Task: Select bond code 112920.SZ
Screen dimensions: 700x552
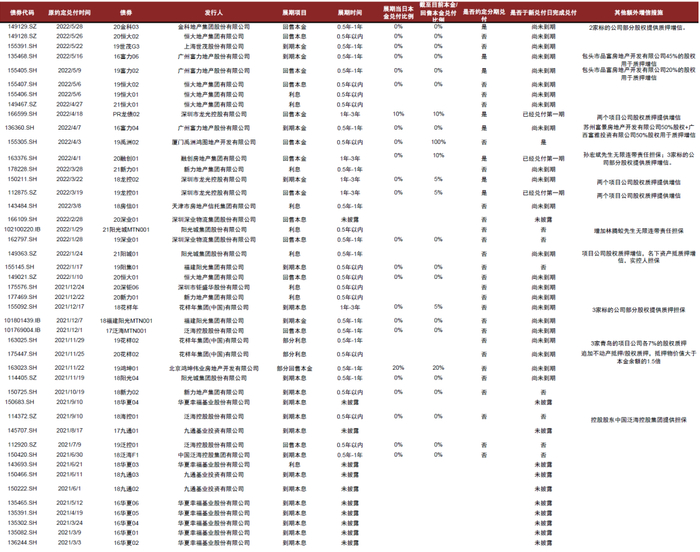Action: point(22,445)
